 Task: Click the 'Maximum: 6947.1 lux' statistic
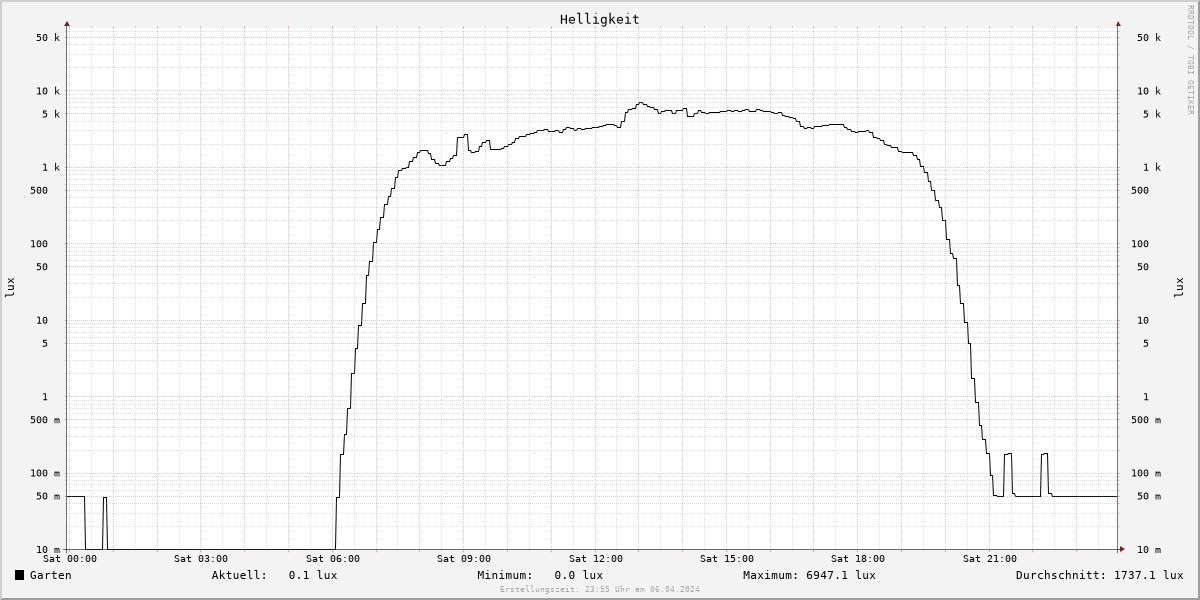pos(809,575)
